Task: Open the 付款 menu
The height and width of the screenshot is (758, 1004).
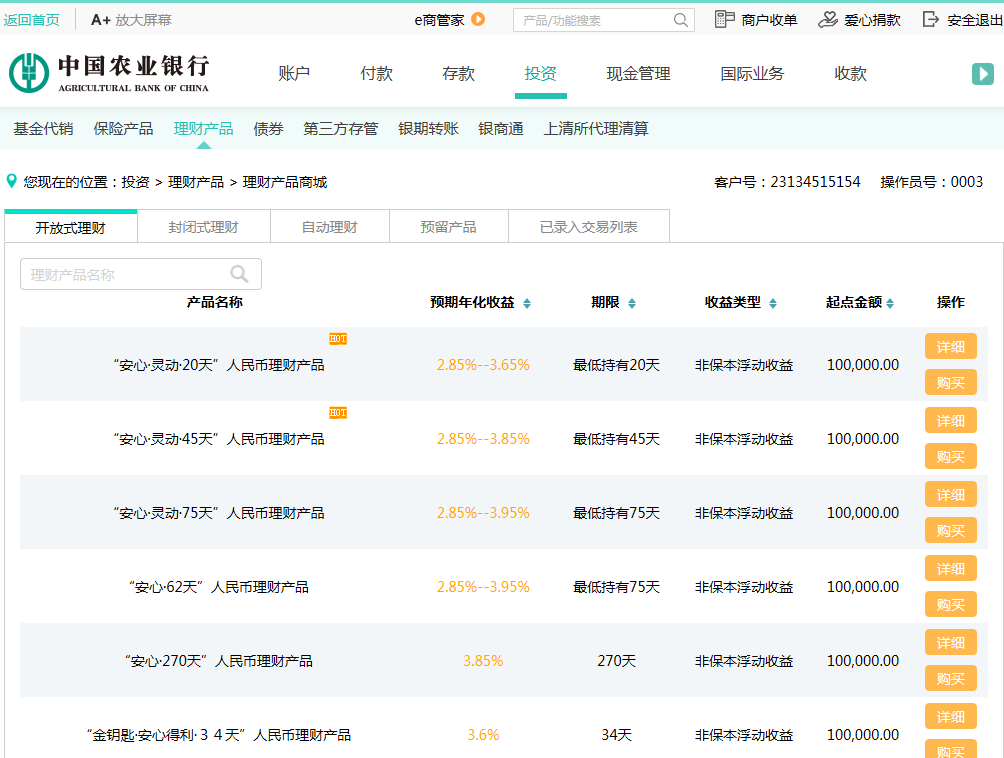Action: tap(376, 74)
